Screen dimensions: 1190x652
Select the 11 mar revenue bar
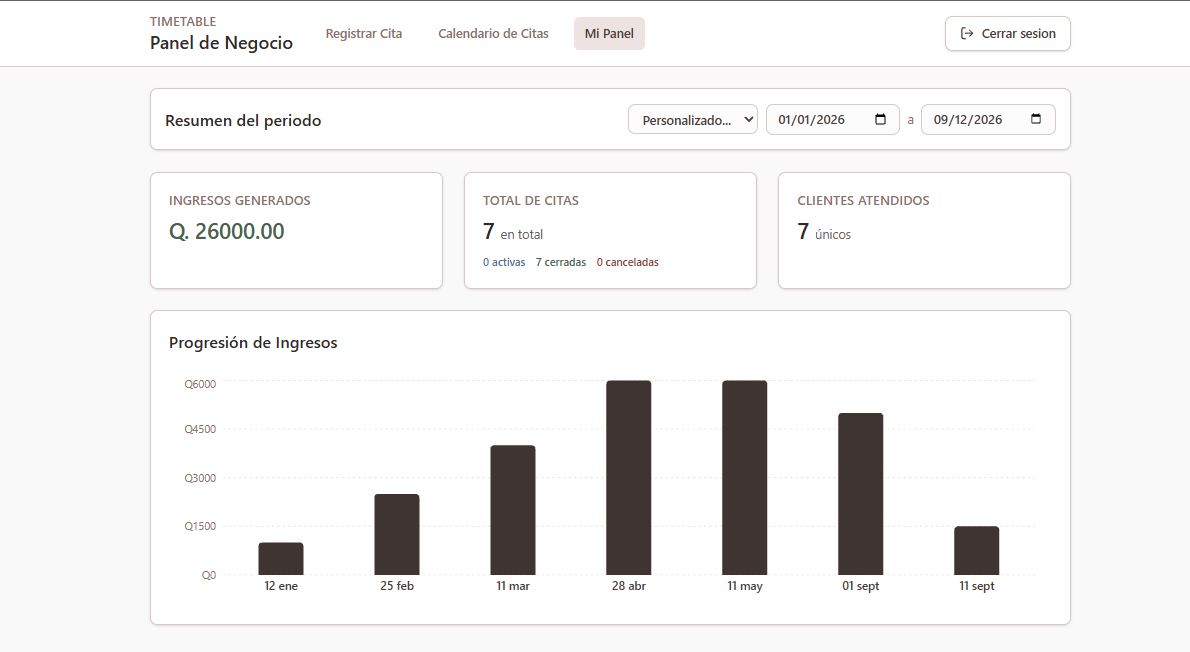[x=513, y=510]
